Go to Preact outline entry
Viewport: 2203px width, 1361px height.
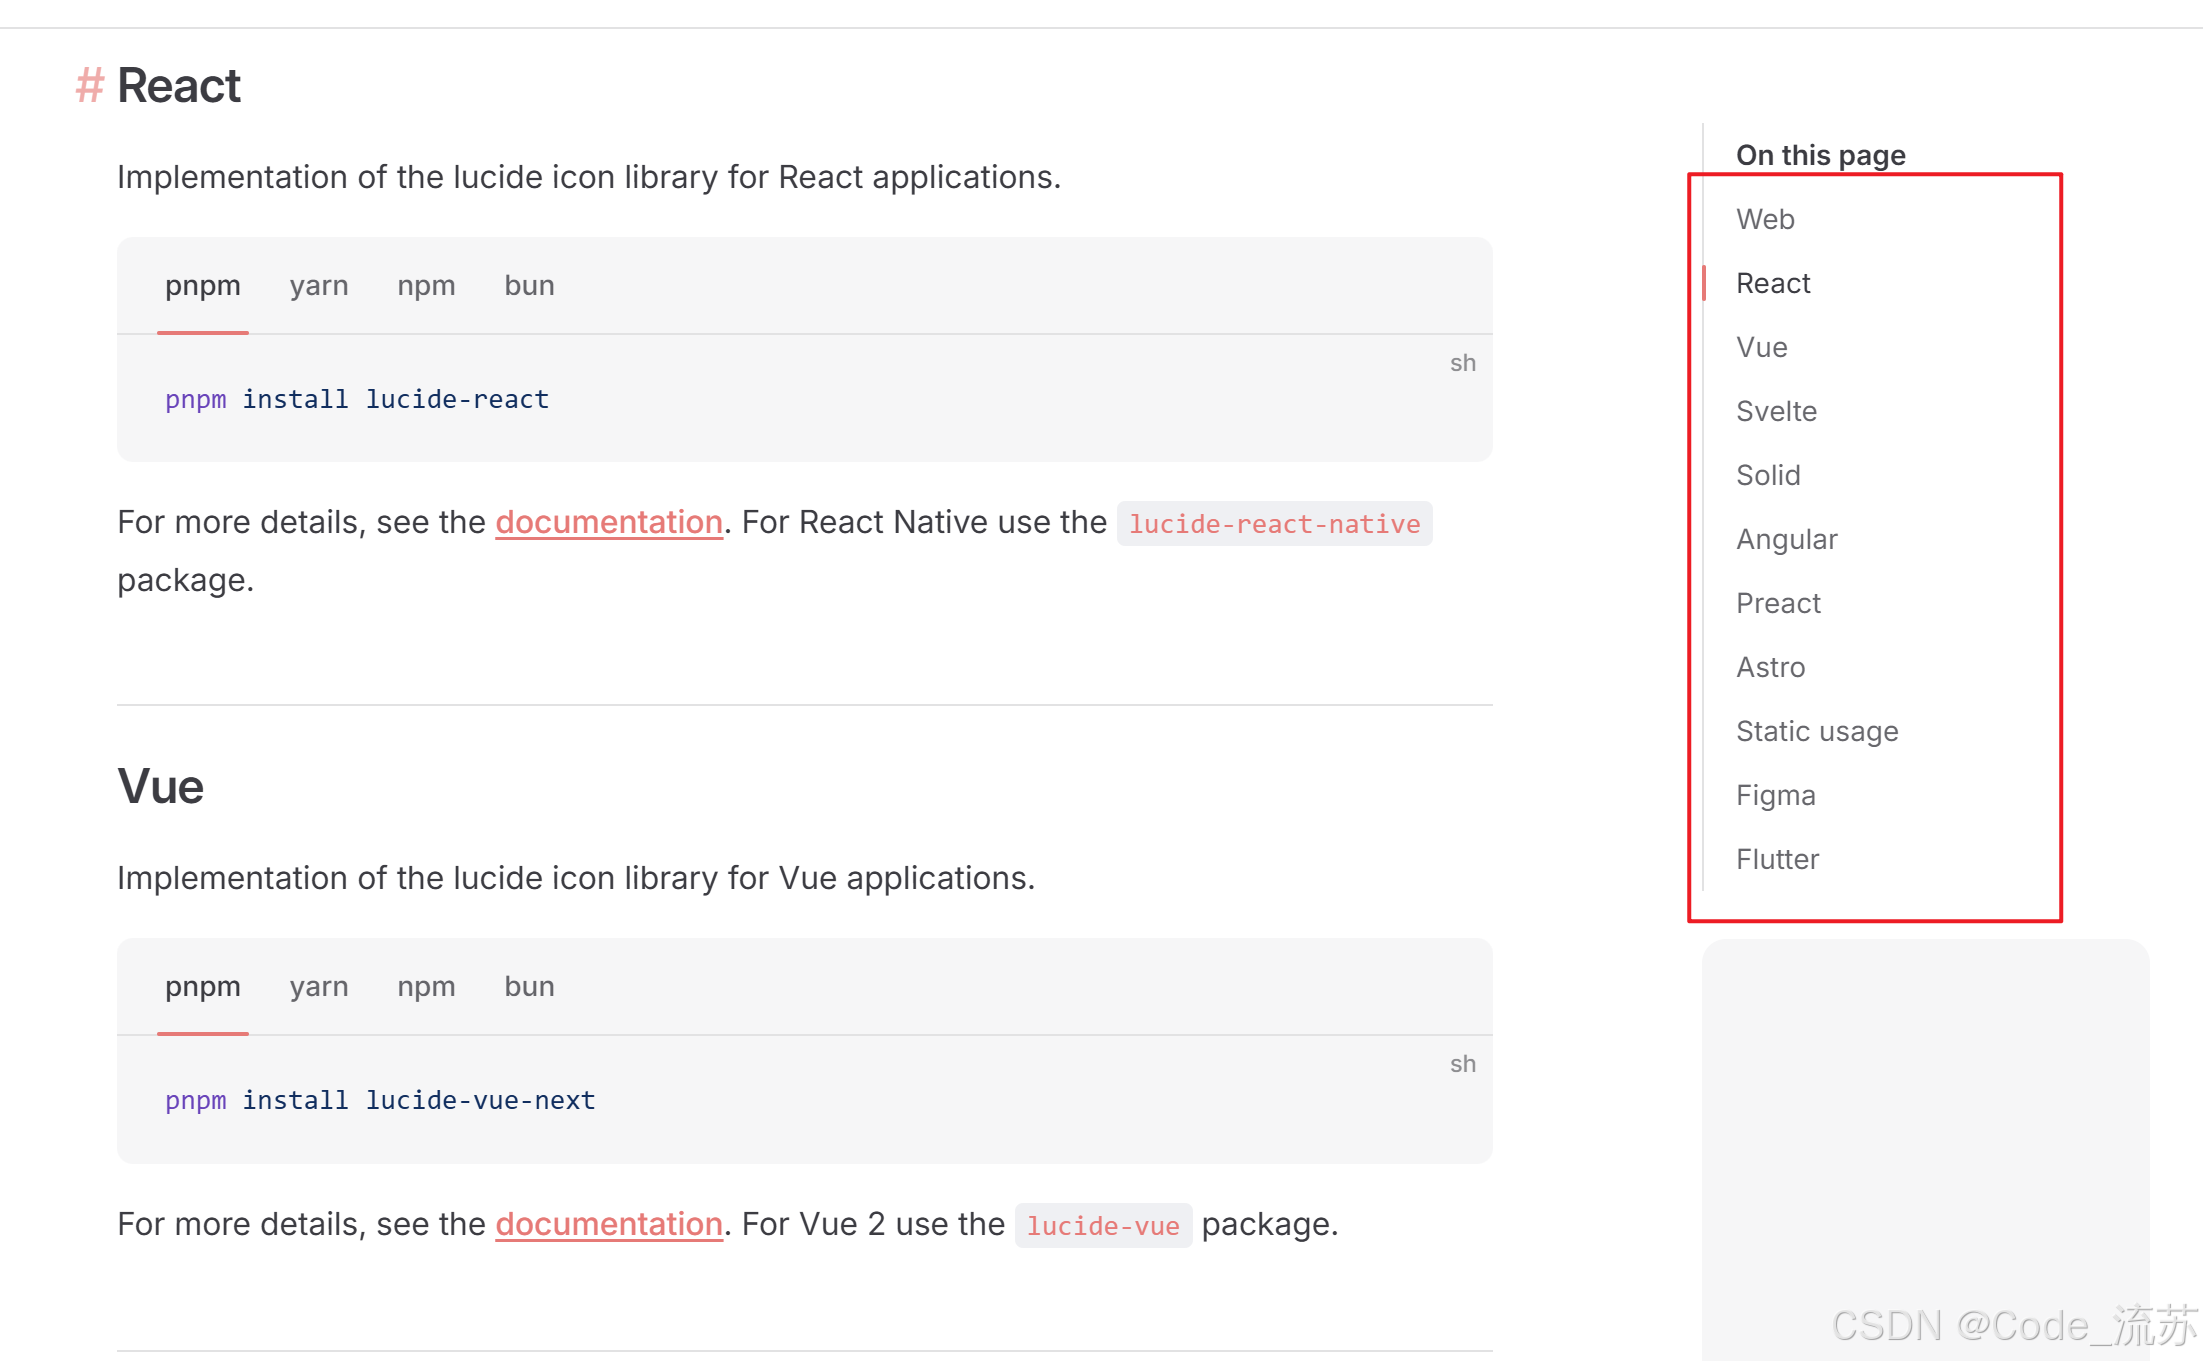(x=1778, y=604)
